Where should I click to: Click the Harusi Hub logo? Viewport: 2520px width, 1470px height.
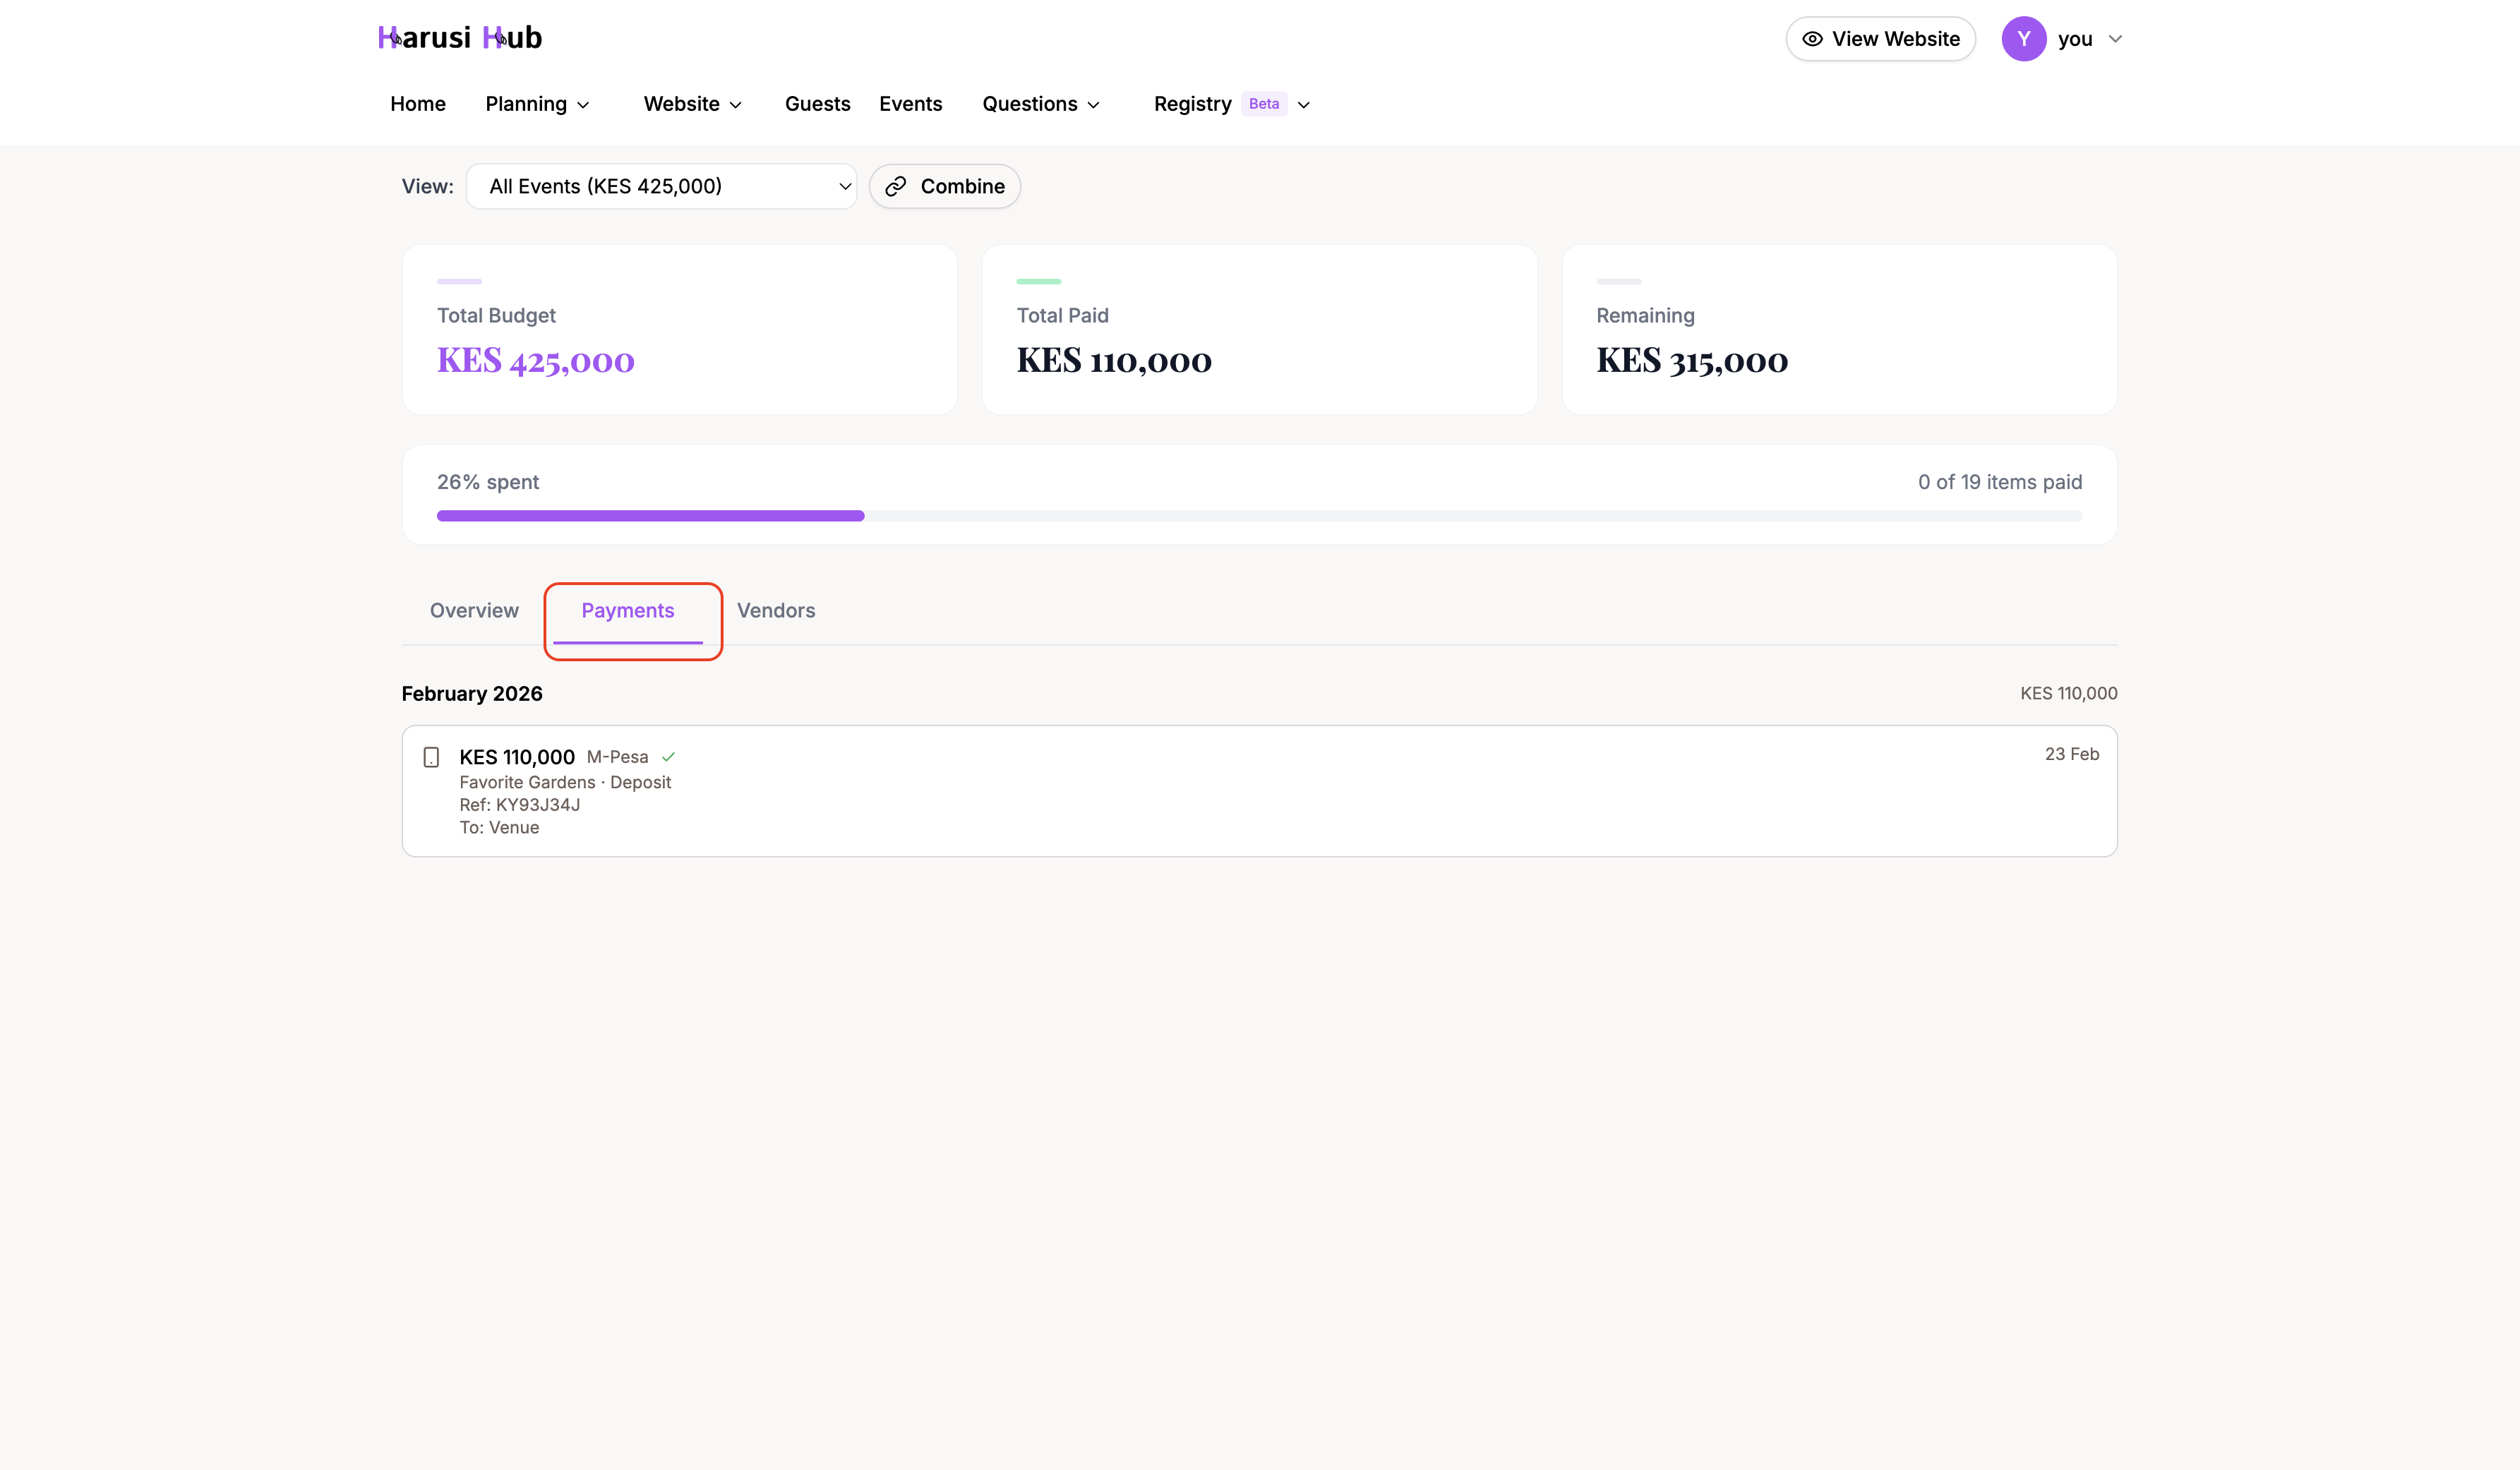(459, 37)
